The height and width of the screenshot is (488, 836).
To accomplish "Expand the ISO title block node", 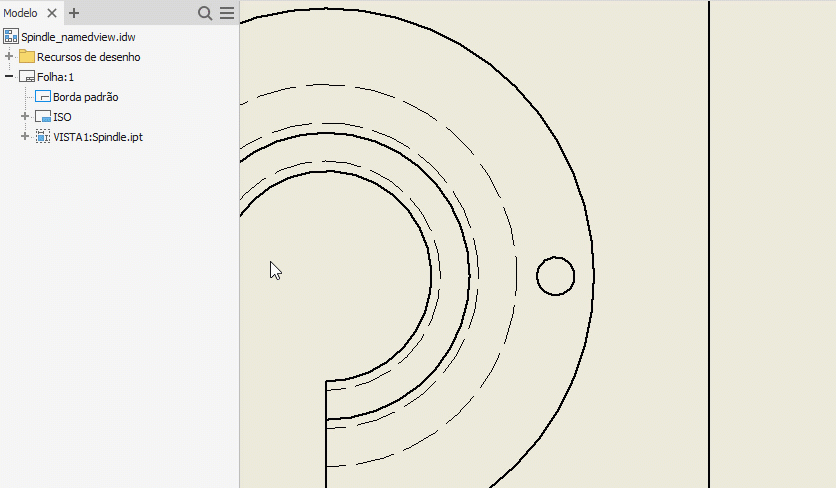I will [25, 116].
